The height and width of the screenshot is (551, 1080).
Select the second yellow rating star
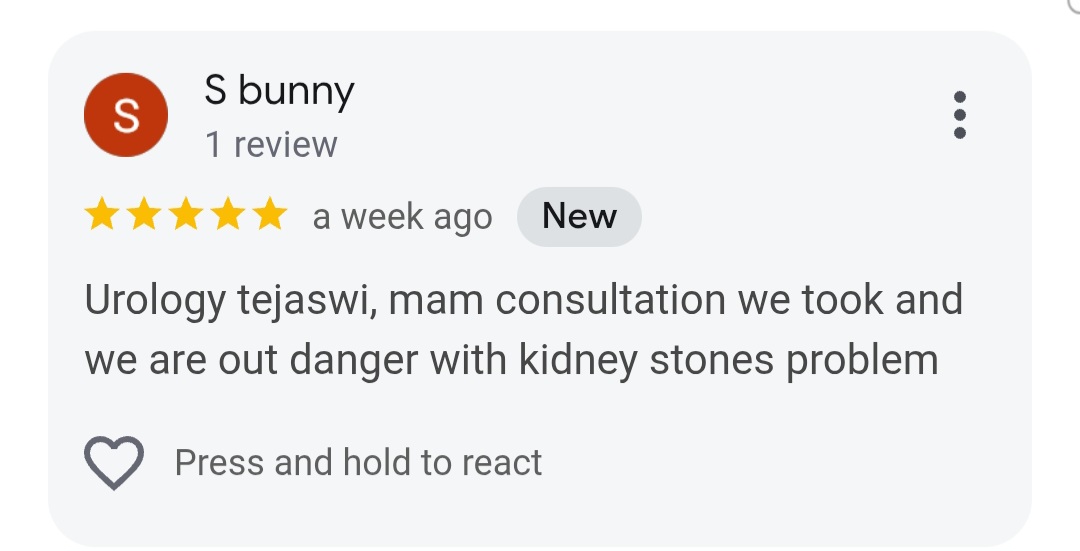144,214
